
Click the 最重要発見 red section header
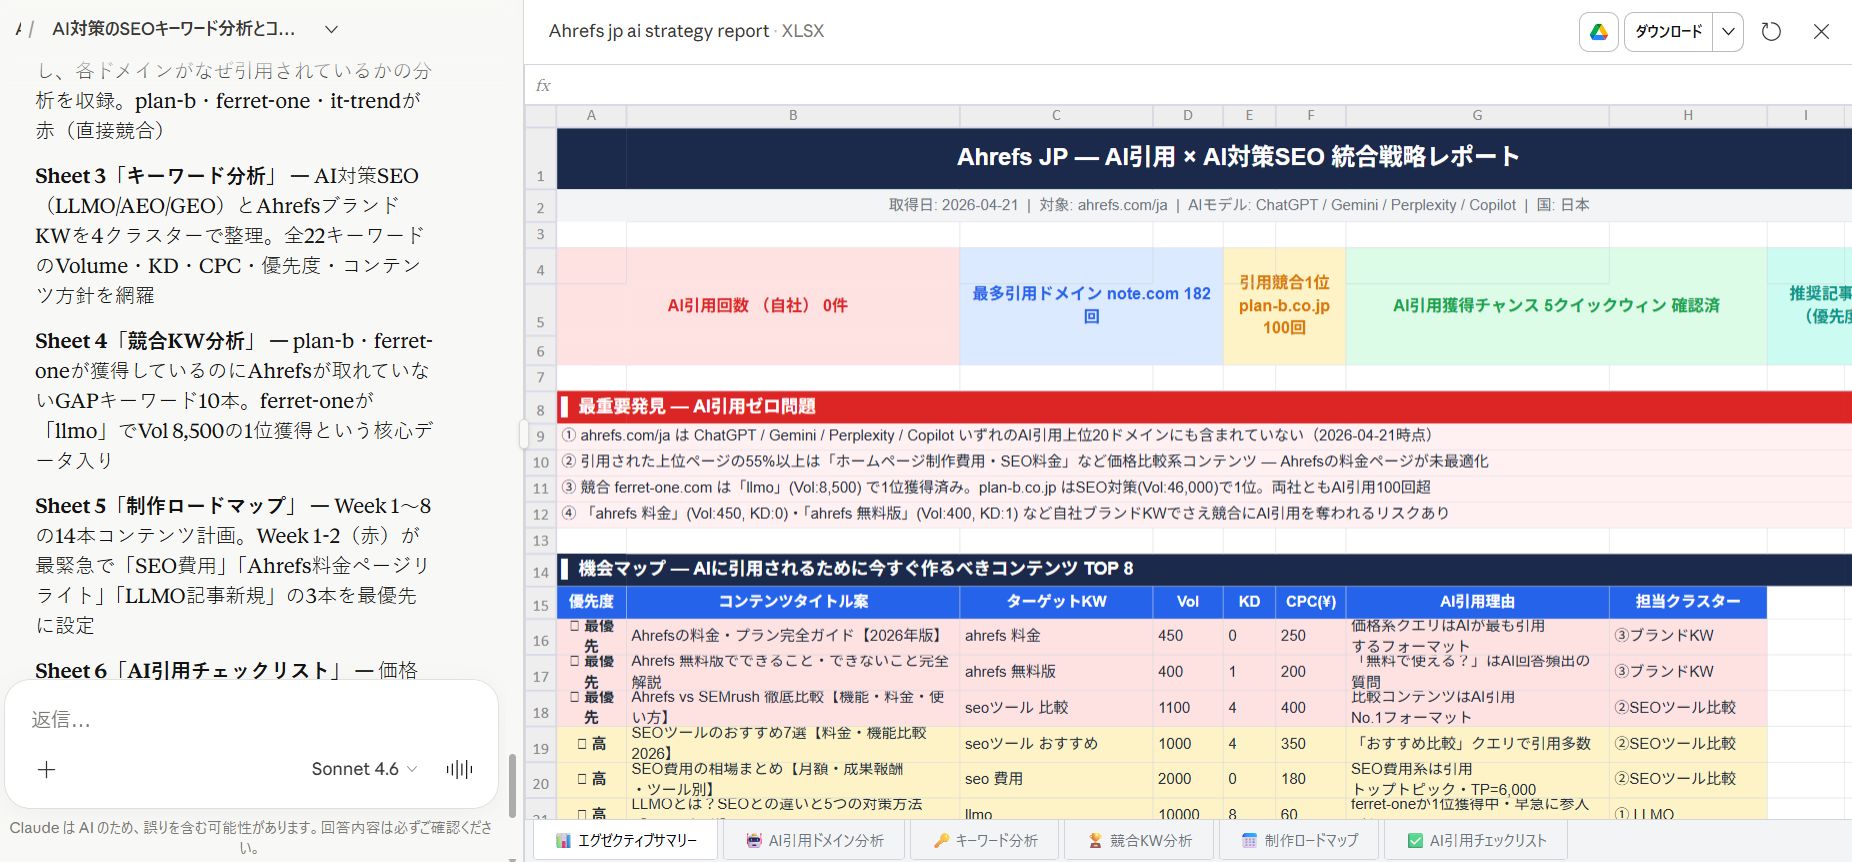click(x=1204, y=406)
